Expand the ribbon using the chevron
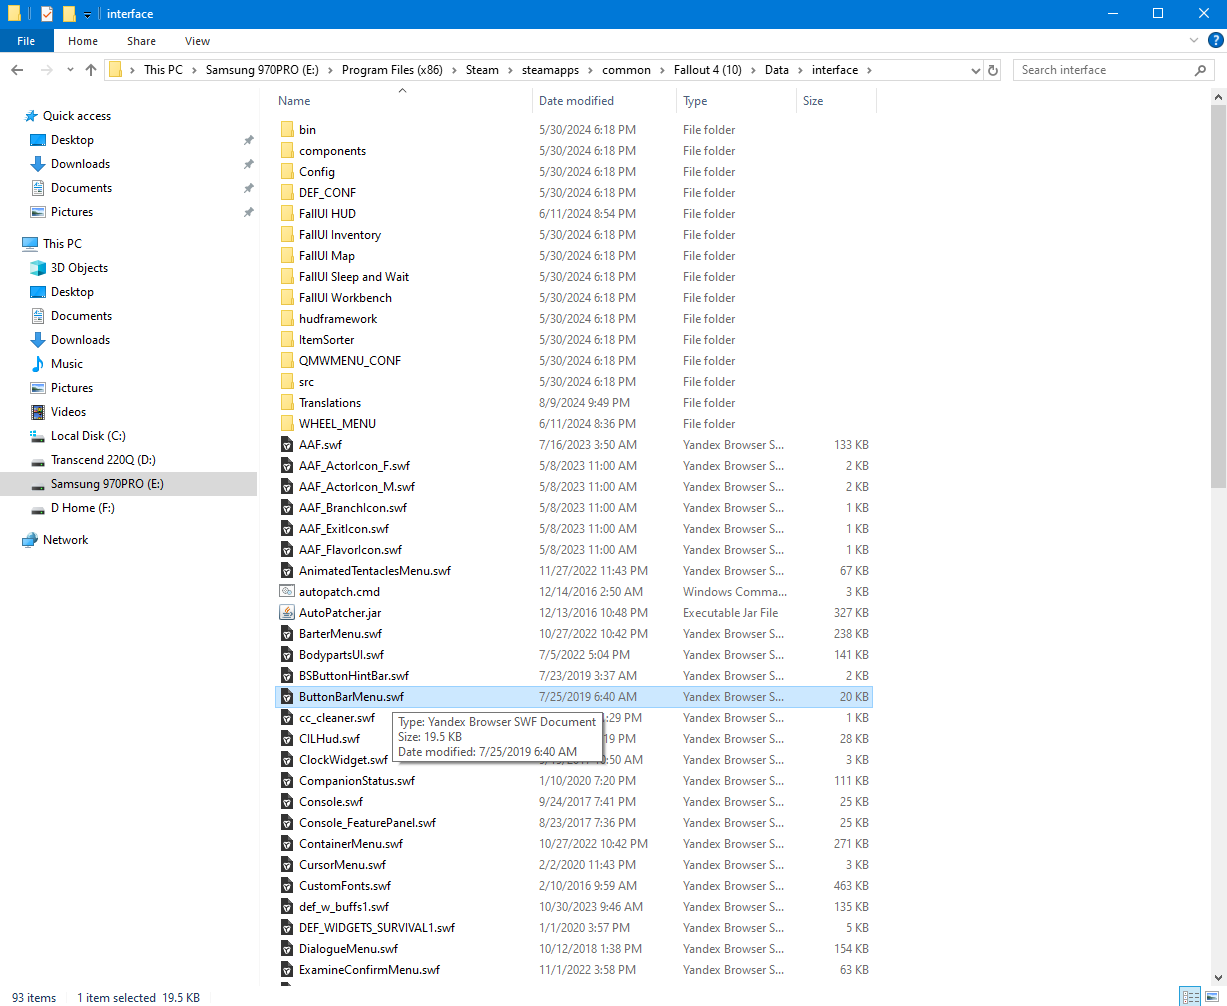The height and width of the screenshot is (1006, 1227). coord(1193,41)
